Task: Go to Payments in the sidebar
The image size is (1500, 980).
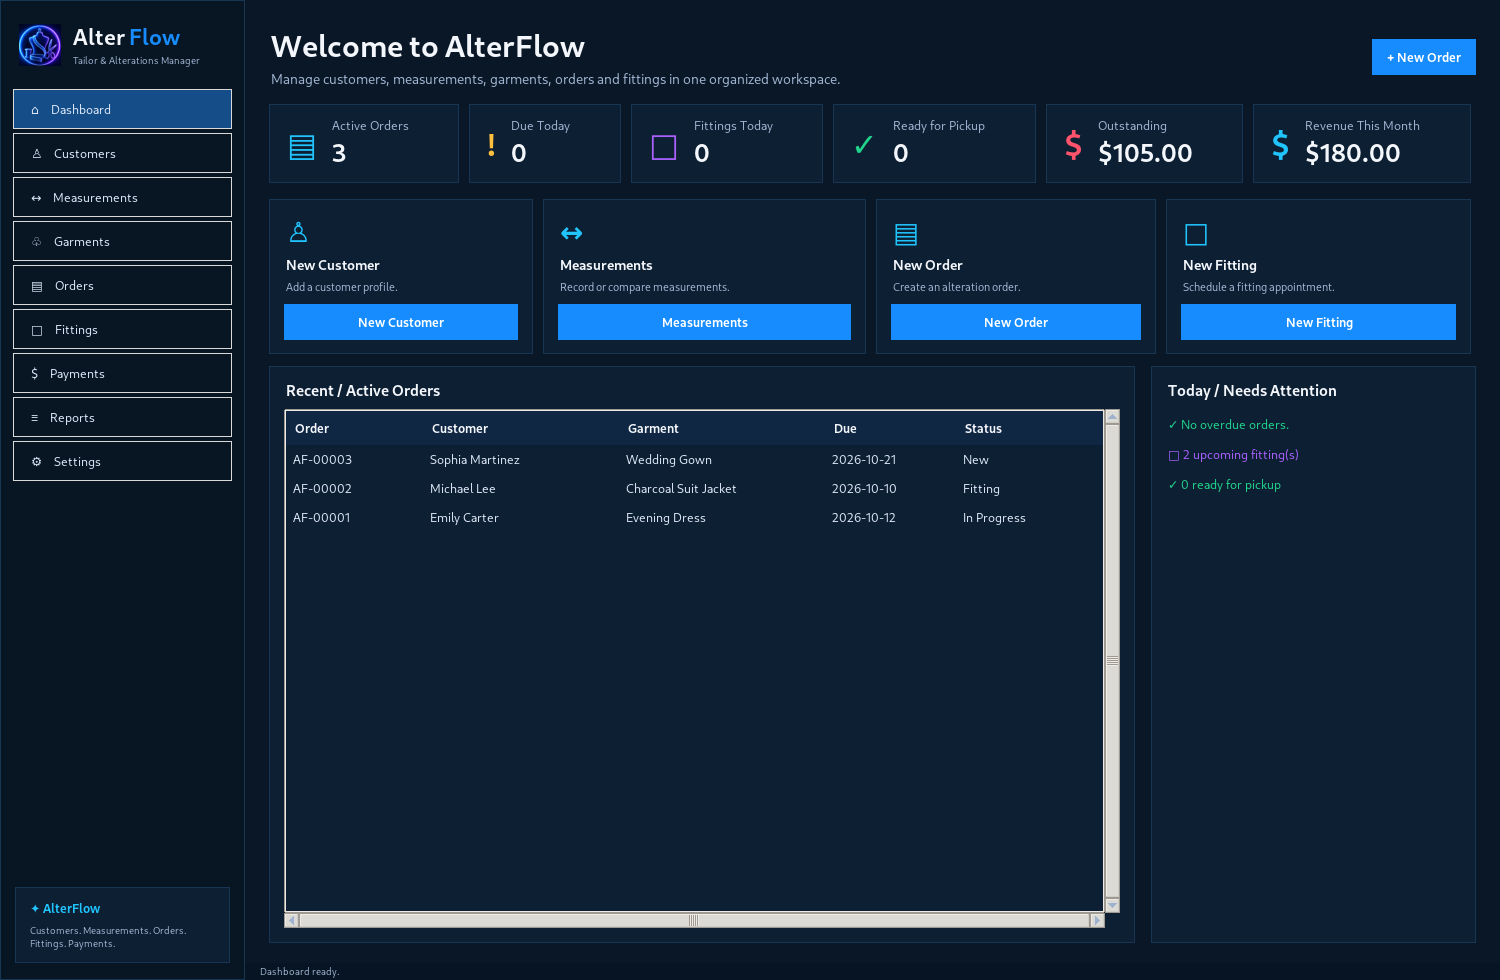Action: 122,373
